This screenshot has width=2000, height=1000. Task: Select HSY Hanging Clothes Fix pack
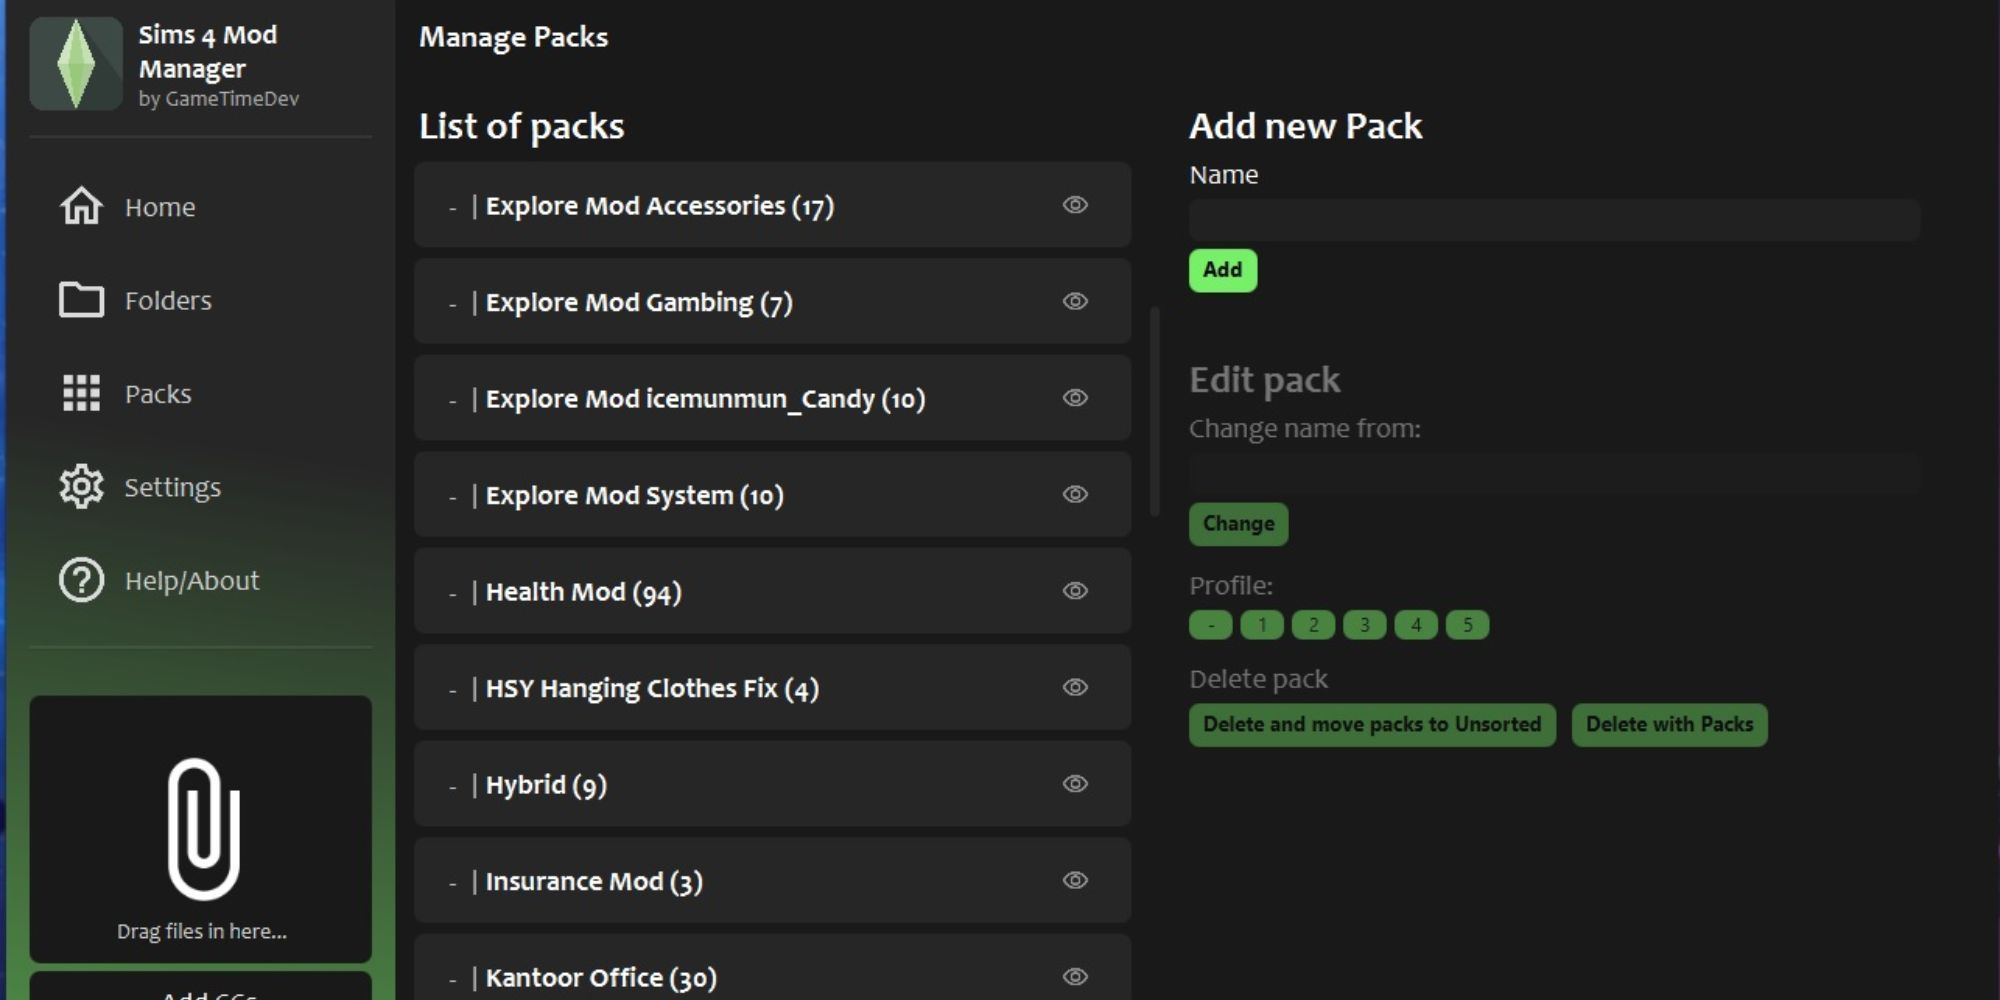click(x=772, y=688)
